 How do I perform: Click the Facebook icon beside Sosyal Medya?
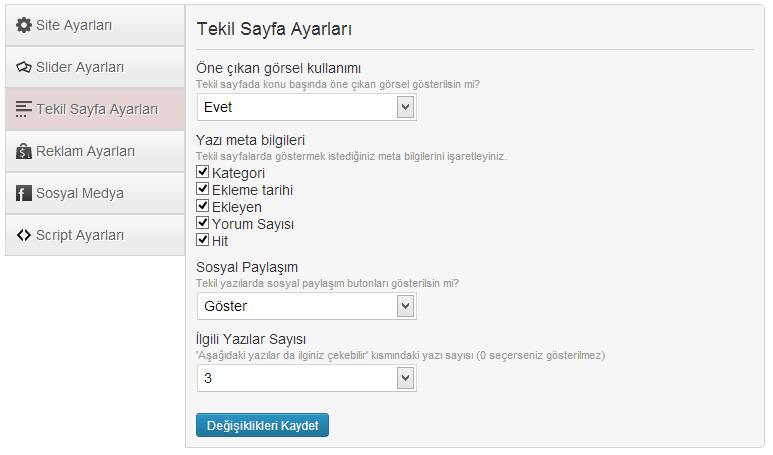click(x=24, y=193)
